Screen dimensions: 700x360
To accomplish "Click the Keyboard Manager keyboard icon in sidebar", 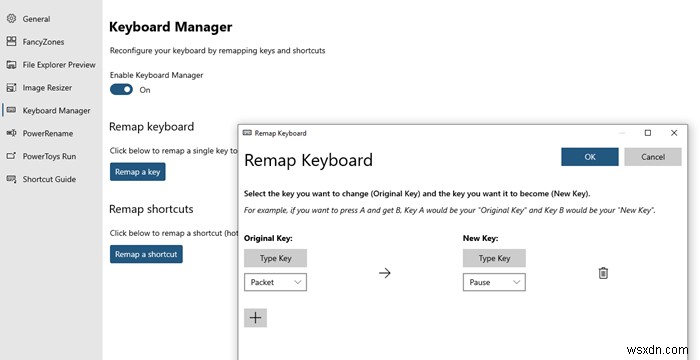I will click(x=12, y=110).
